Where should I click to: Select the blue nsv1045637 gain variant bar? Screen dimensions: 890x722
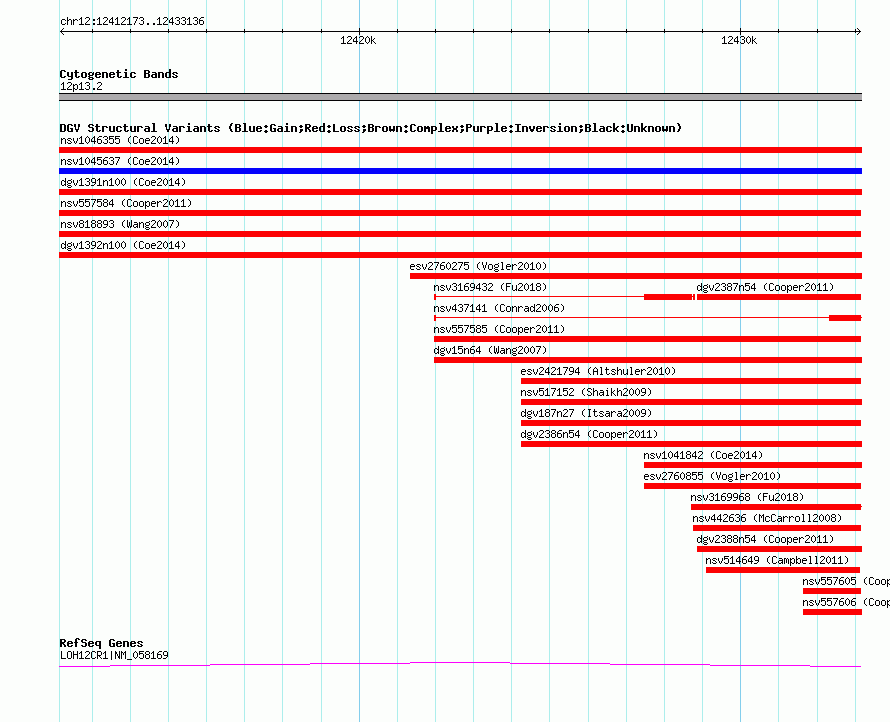pos(460,171)
